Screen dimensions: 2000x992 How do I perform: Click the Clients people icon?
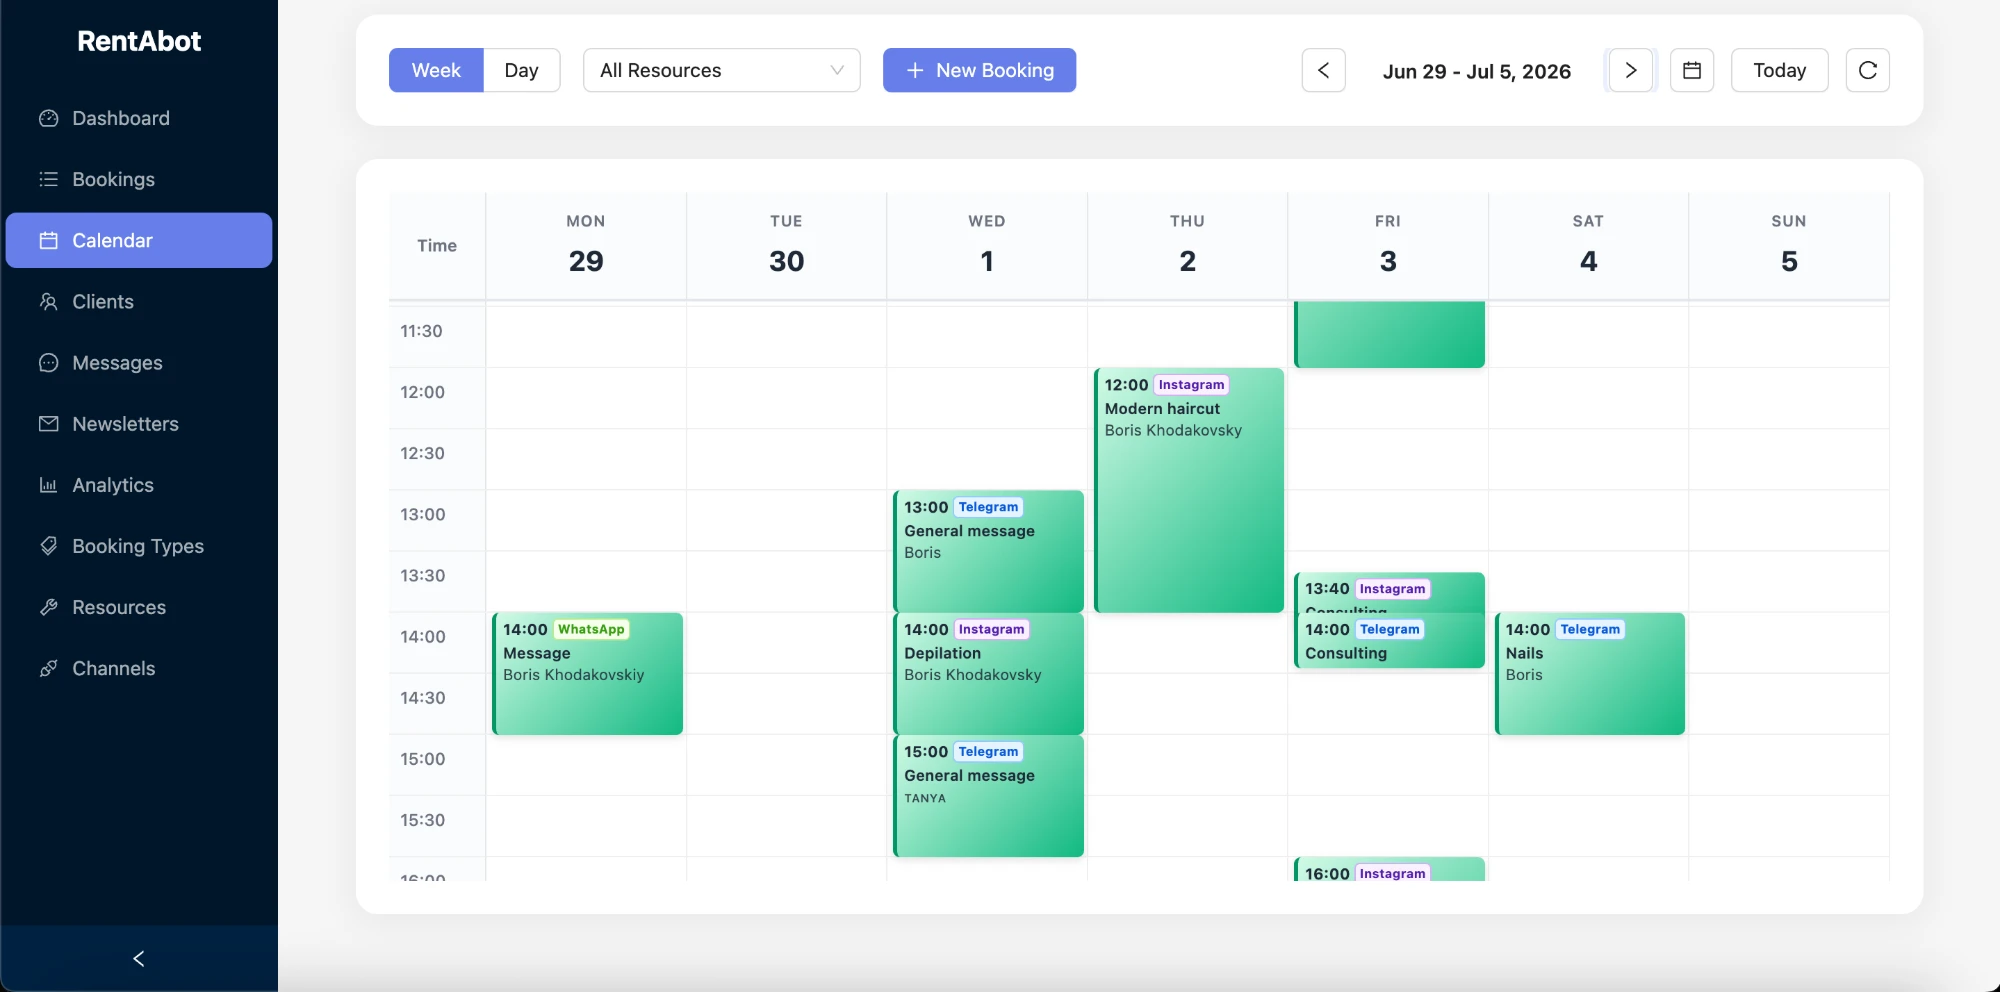[x=48, y=301]
